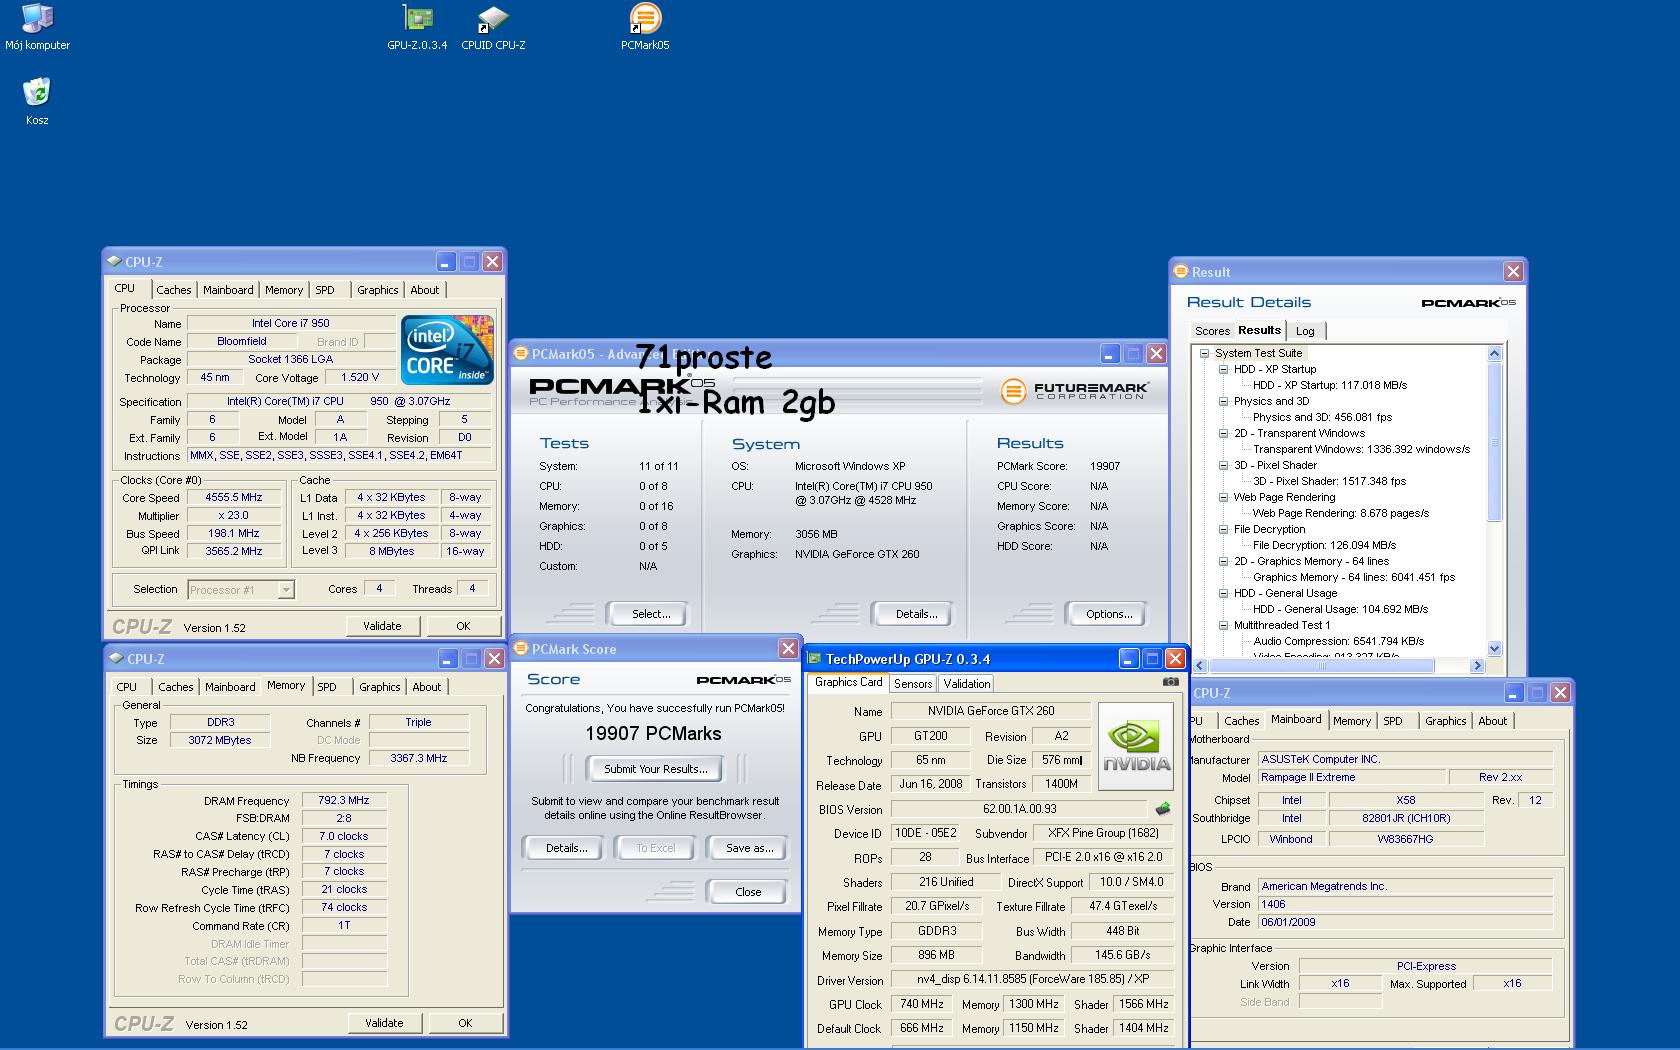Image resolution: width=1680 pixels, height=1050 pixels.
Task: Collapse the 2D - Transparent Windows node
Action: [x=1223, y=433]
